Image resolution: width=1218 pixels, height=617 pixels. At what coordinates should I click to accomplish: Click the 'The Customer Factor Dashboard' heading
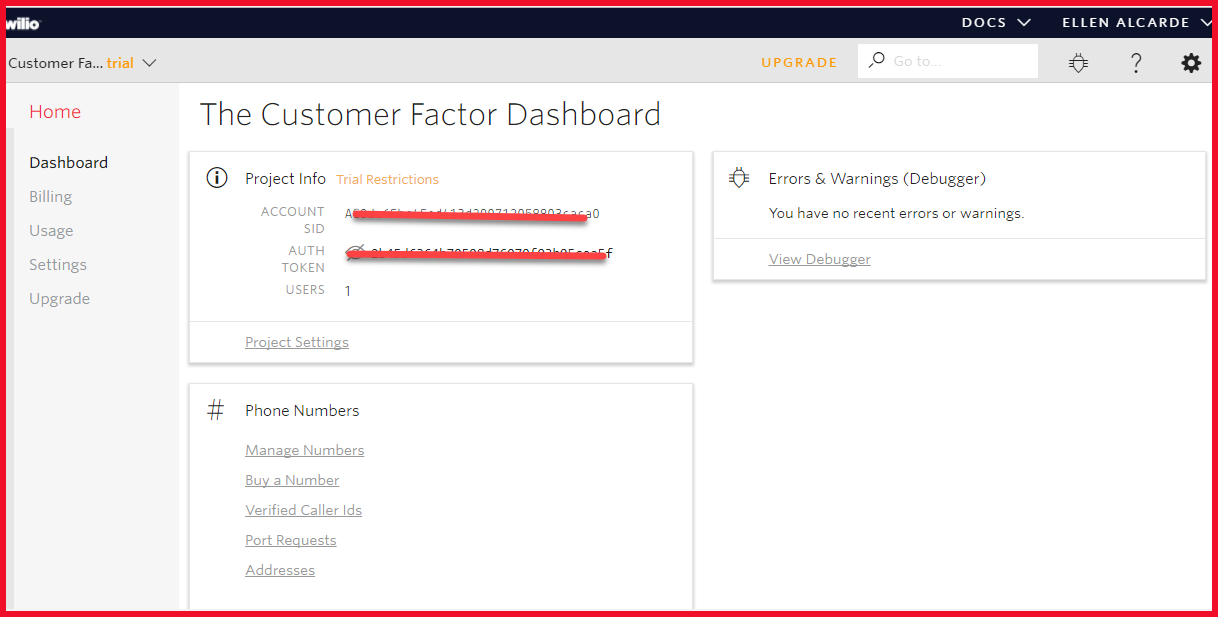(431, 114)
